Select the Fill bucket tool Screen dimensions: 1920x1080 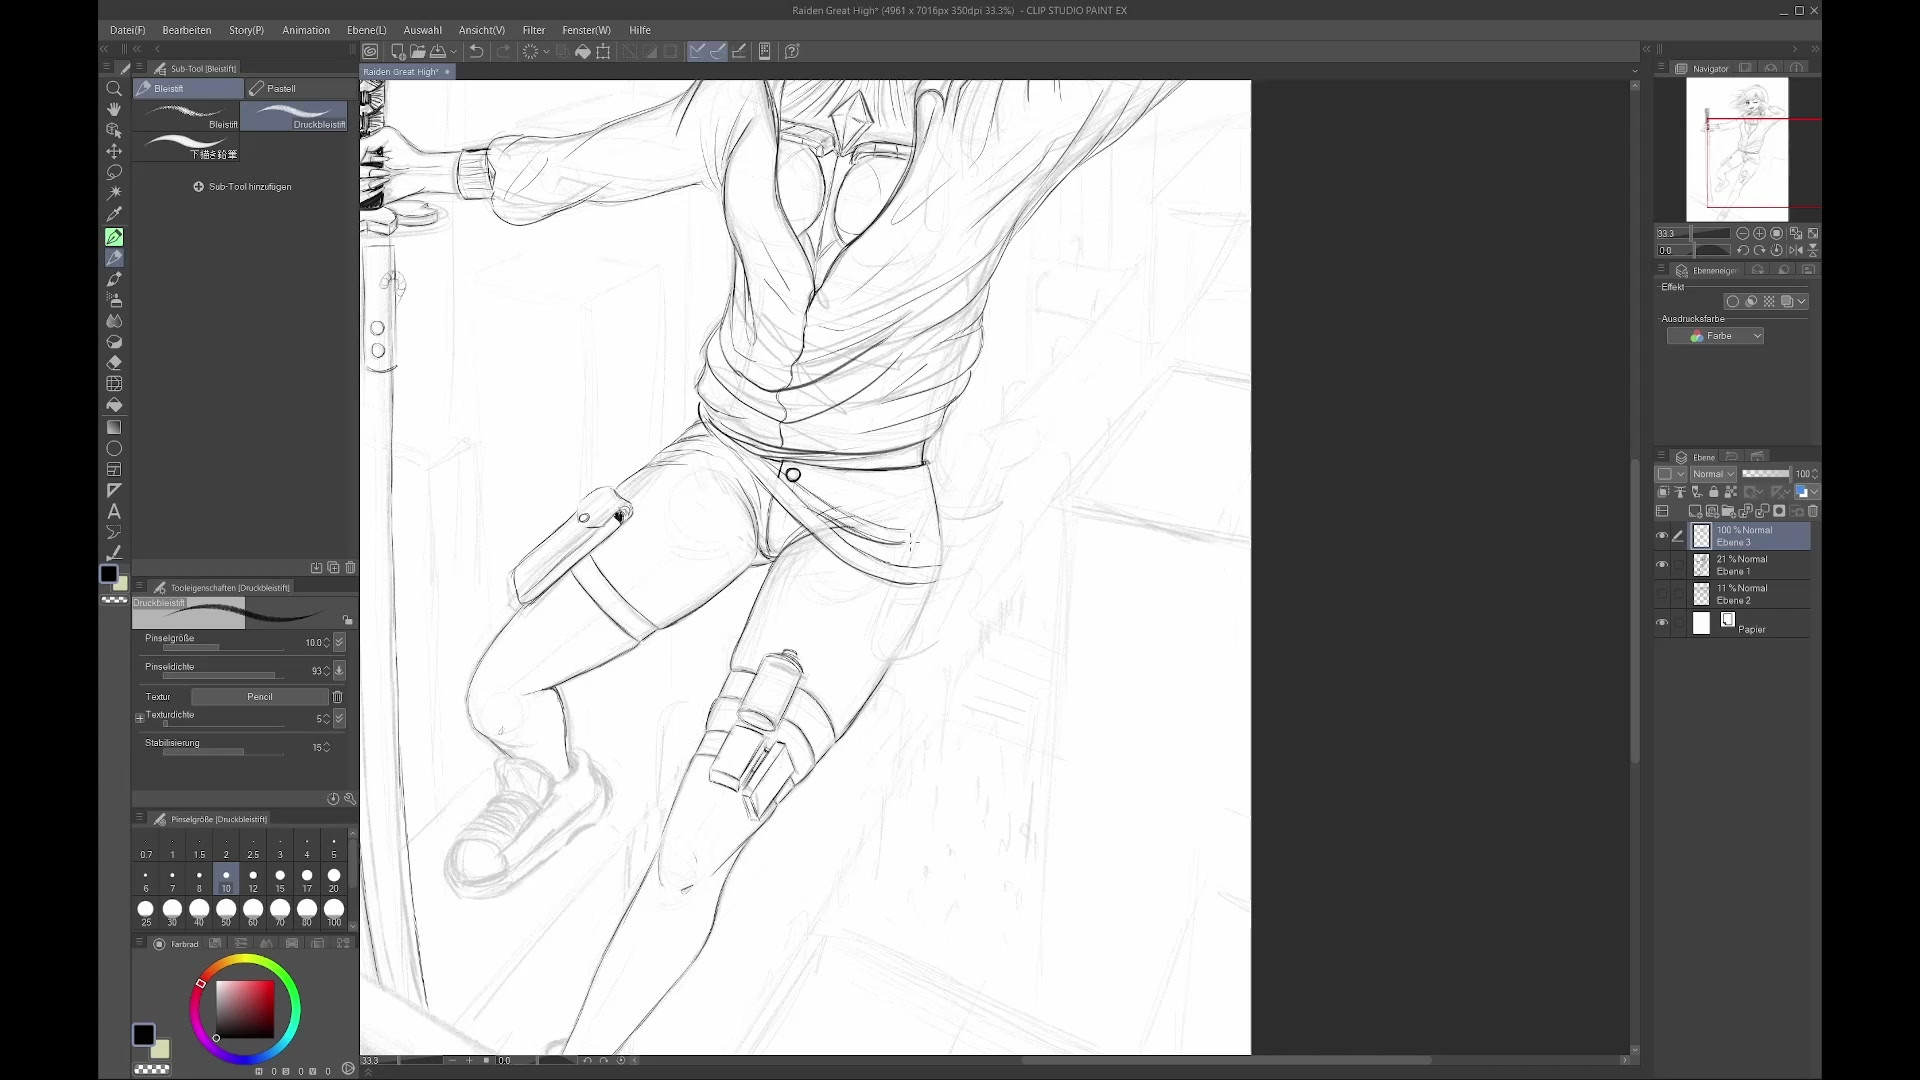(114, 405)
